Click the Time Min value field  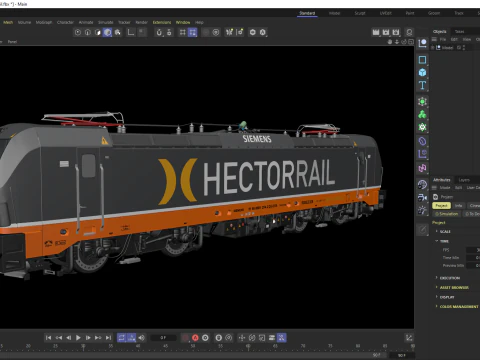coord(473,258)
